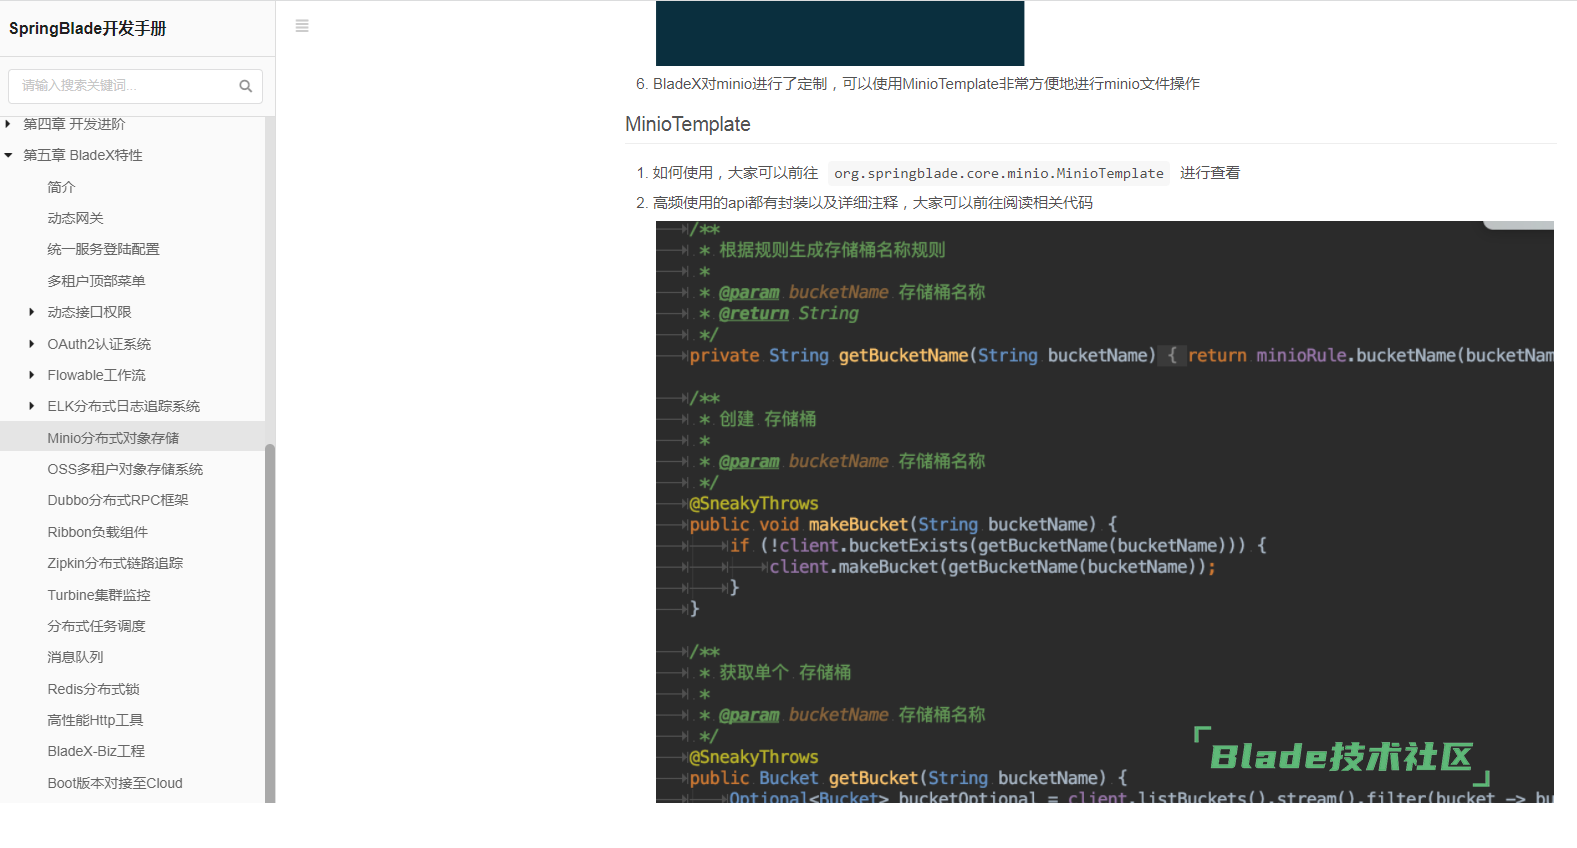Open Dubbo分布式RPC框架 page
1577x848 pixels.
click(x=118, y=500)
